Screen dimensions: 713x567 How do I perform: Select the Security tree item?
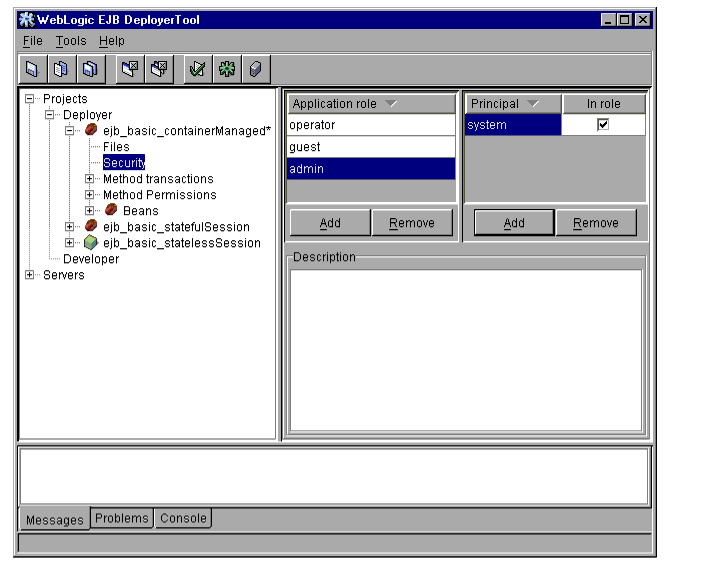tap(124, 163)
